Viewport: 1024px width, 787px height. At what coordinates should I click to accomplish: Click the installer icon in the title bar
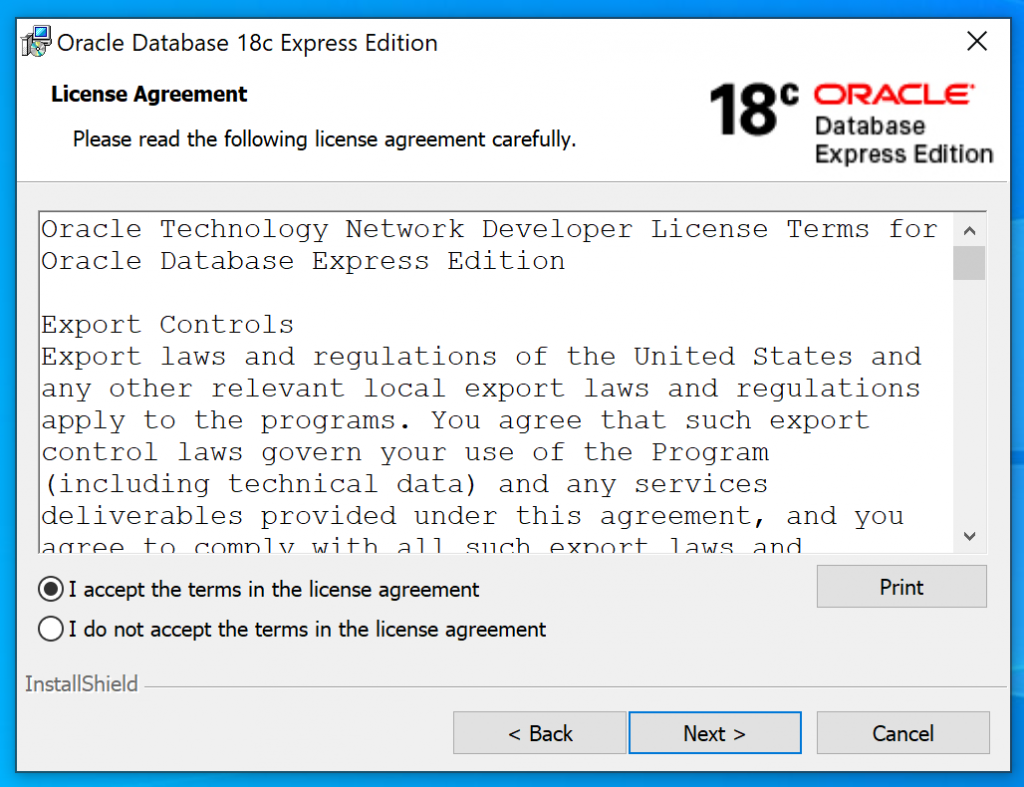(x=37, y=43)
